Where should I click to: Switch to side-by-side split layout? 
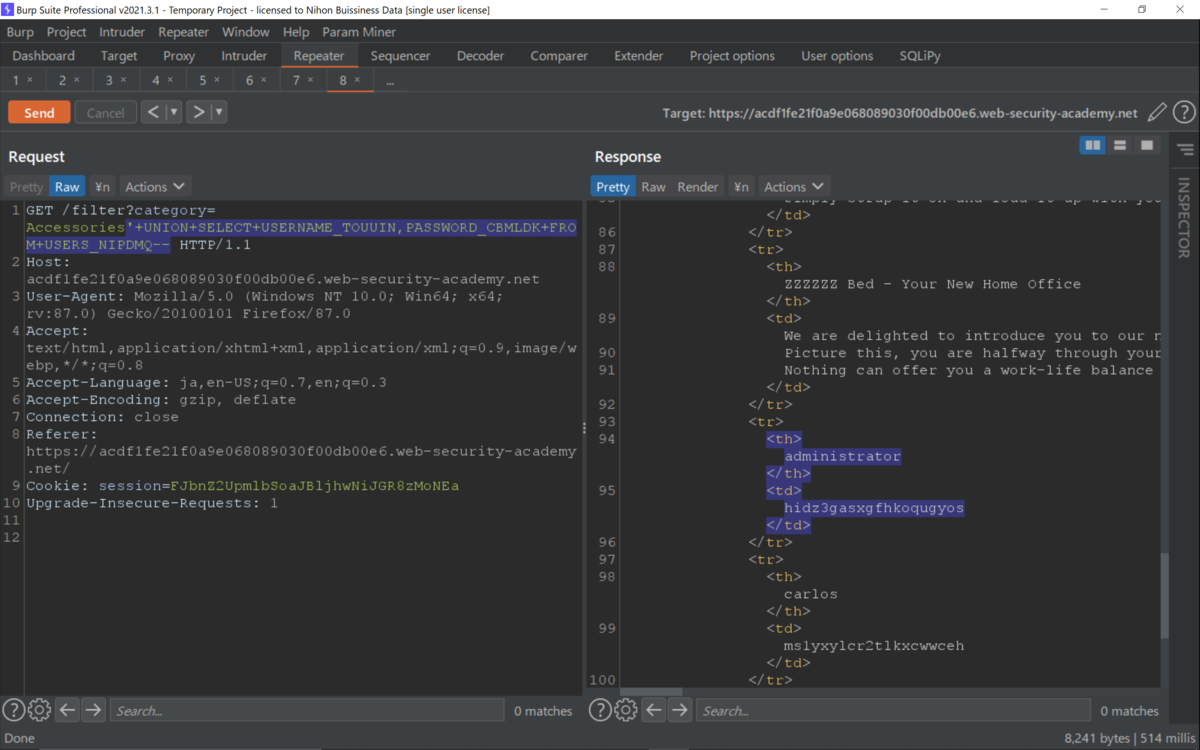coord(1093,146)
